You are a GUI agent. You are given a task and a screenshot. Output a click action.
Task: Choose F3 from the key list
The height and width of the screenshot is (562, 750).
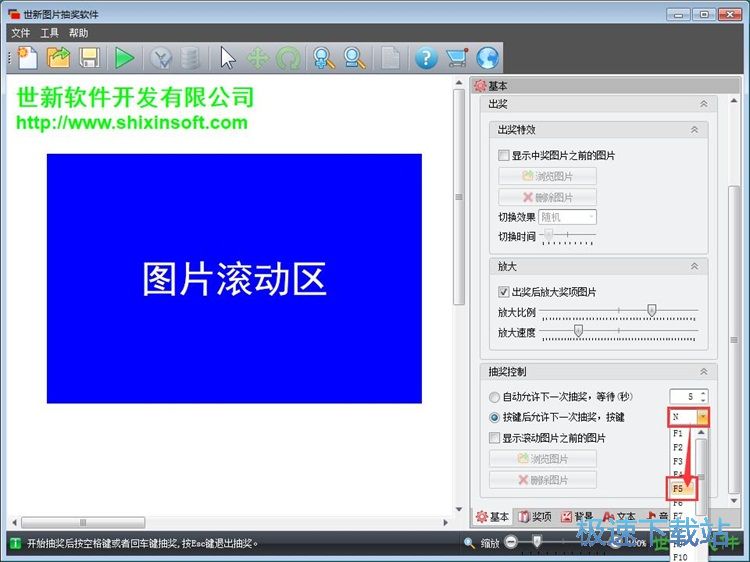tap(677, 462)
